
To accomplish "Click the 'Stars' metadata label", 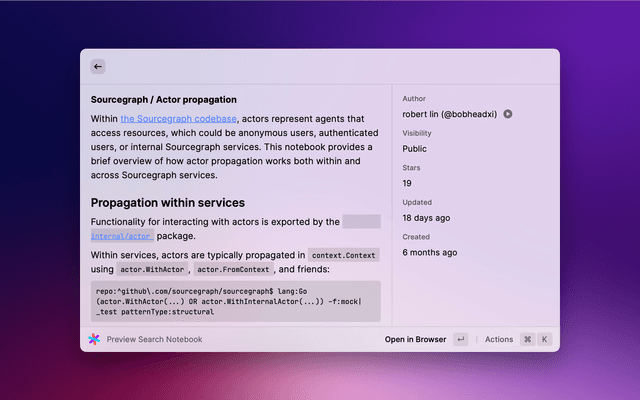I will click(x=411, y=168).
